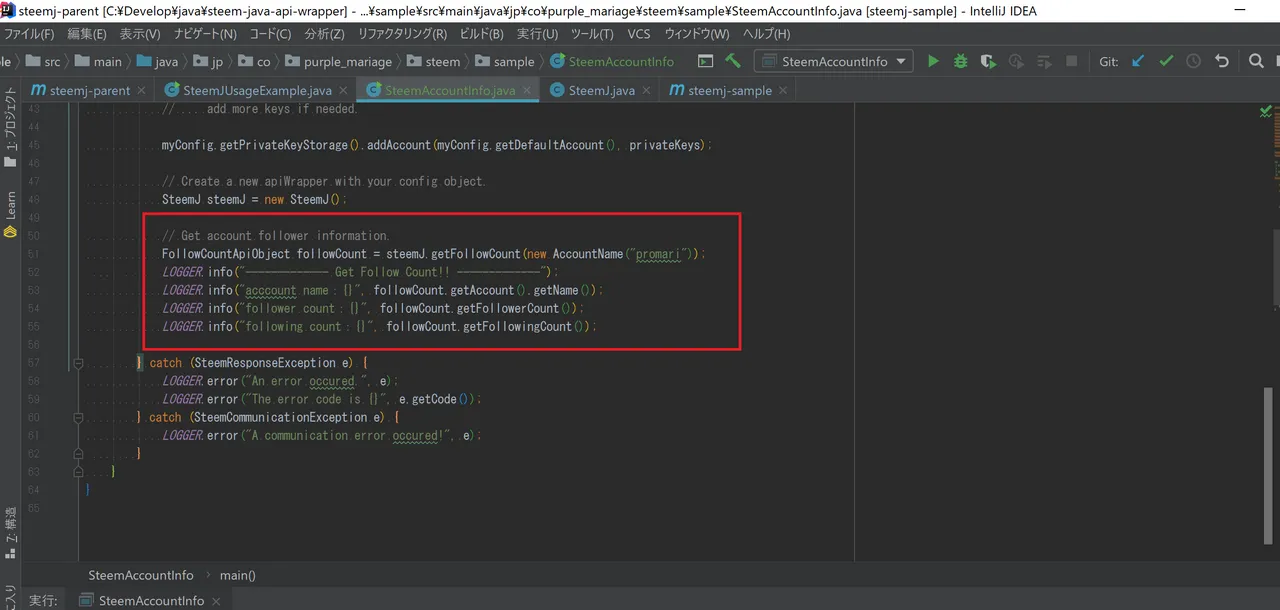Close the steemj-parent tab
Screen dimensions: 1280x610
[x=141, y=90]
